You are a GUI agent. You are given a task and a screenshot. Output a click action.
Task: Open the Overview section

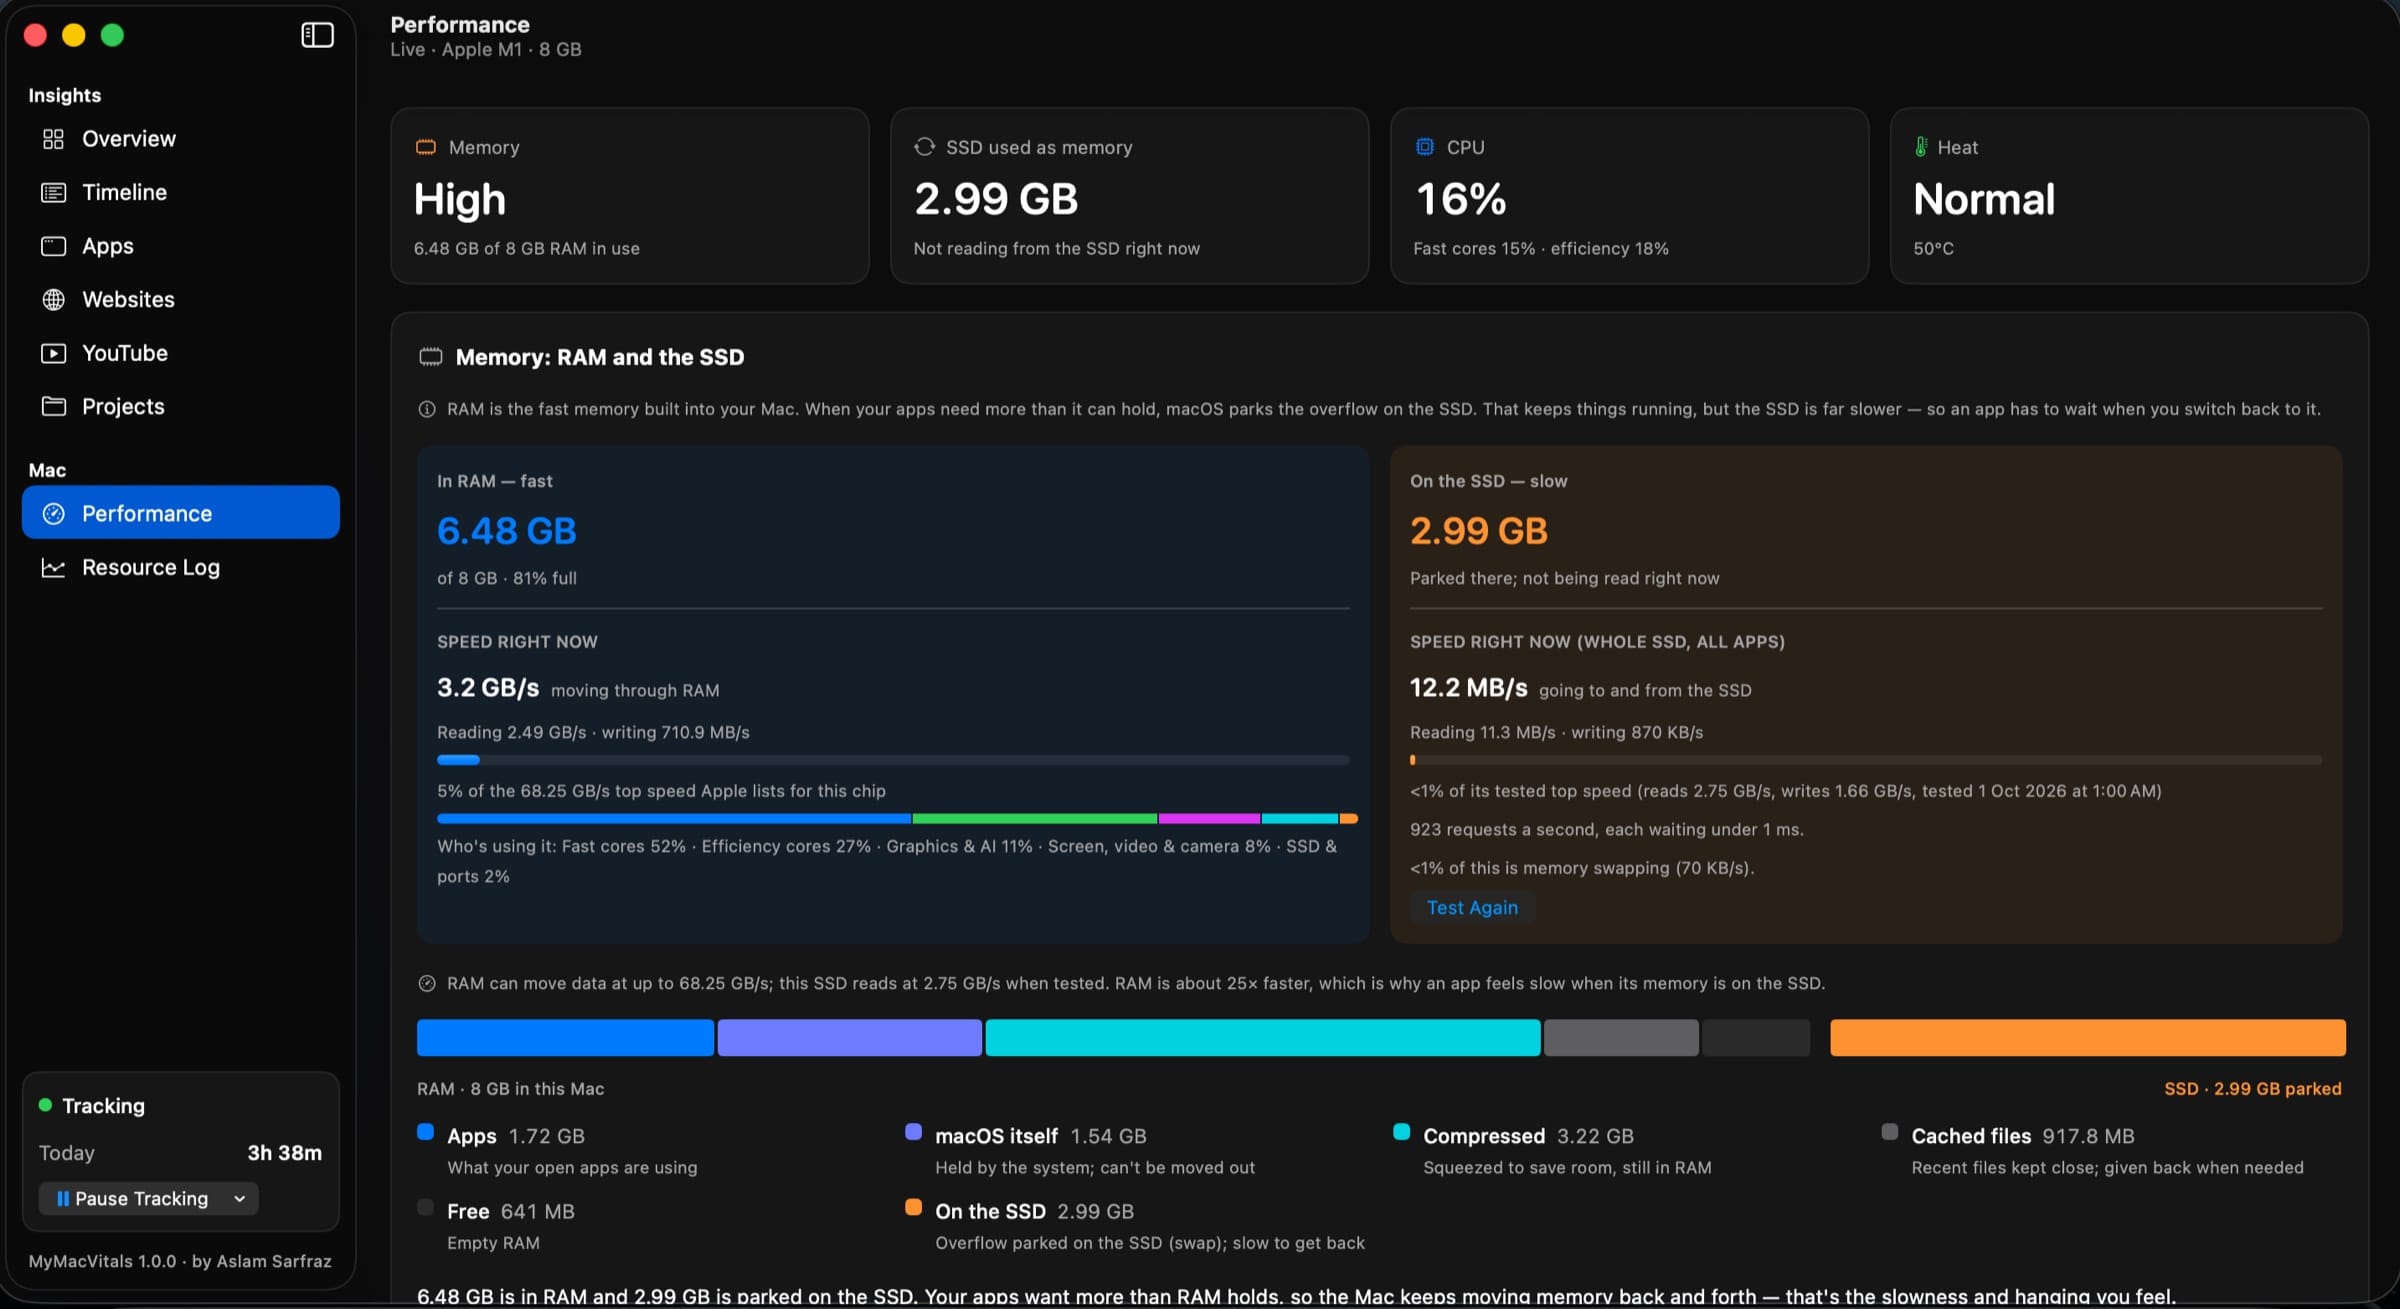click(x=180, y=139)
